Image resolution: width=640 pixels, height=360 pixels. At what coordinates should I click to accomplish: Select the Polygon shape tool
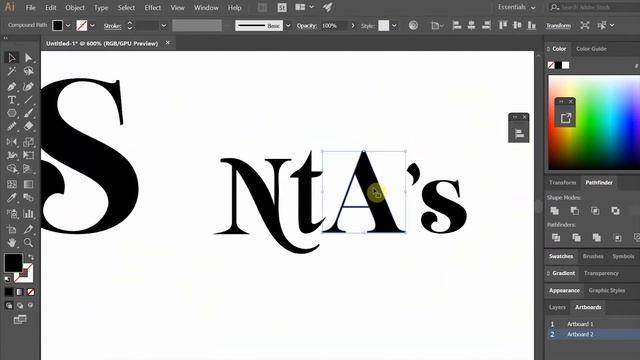11,113
